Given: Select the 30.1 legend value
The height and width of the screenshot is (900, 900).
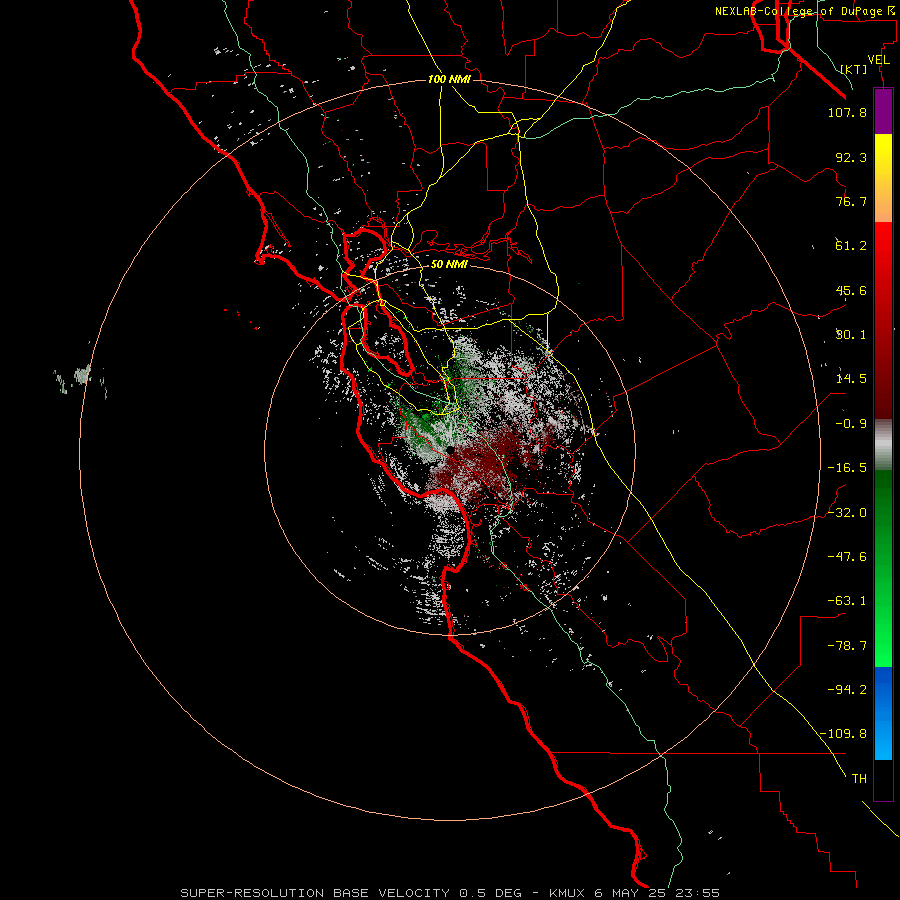Looking at the screenshot, I should click(851, 335).
